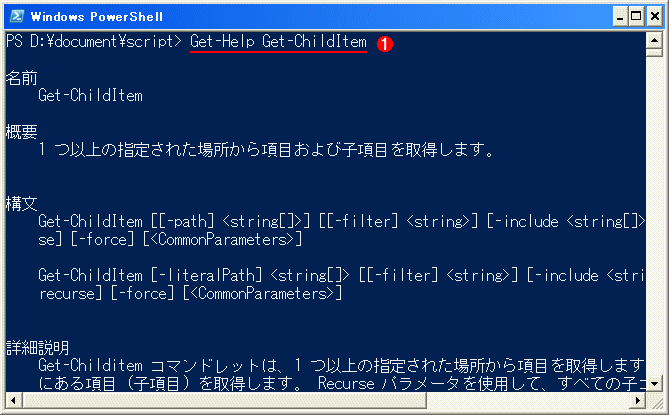This screenshot has width=669, height=415.
Task: Click the 概要 section heading
Action: (22, 132)
